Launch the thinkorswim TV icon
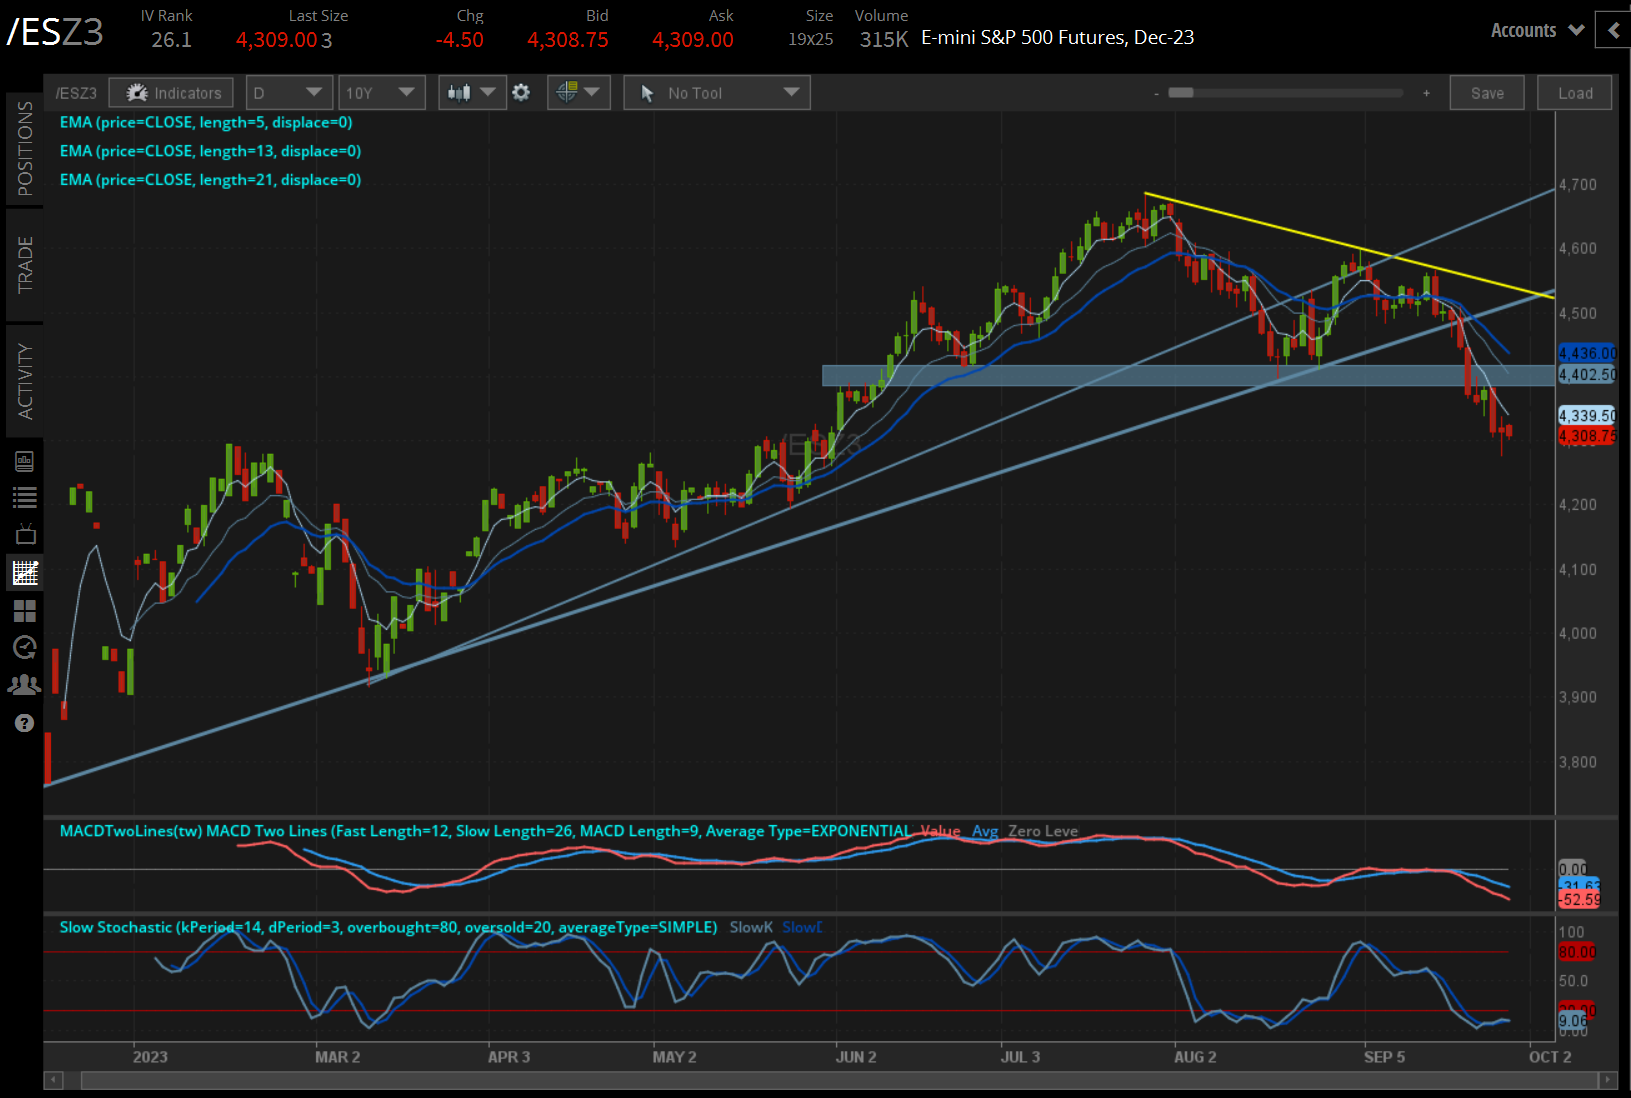This screenshot has width=1631, height=1098. click(x=25, y=533)
